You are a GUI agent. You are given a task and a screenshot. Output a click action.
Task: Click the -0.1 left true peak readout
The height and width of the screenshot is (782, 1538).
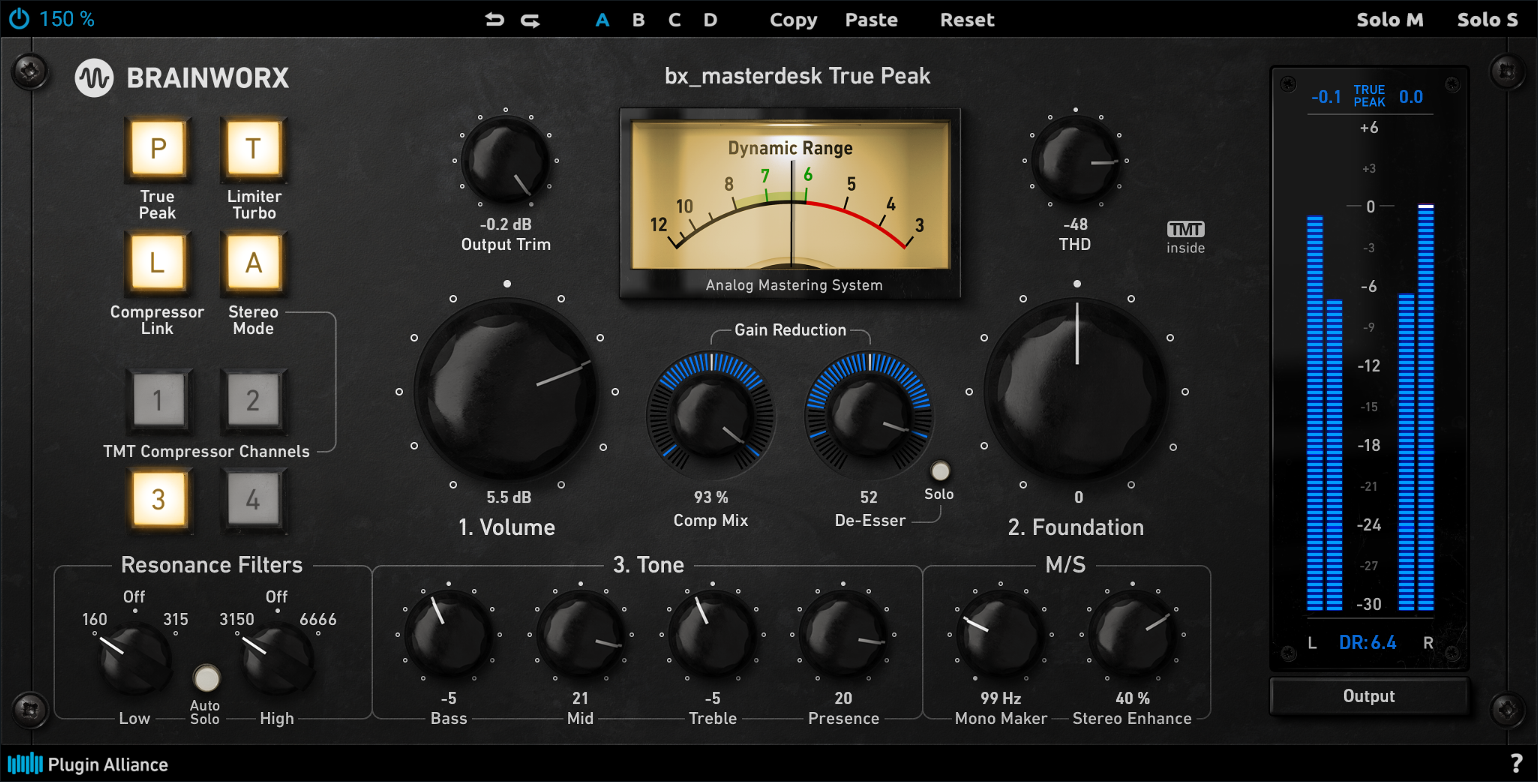1326,97
